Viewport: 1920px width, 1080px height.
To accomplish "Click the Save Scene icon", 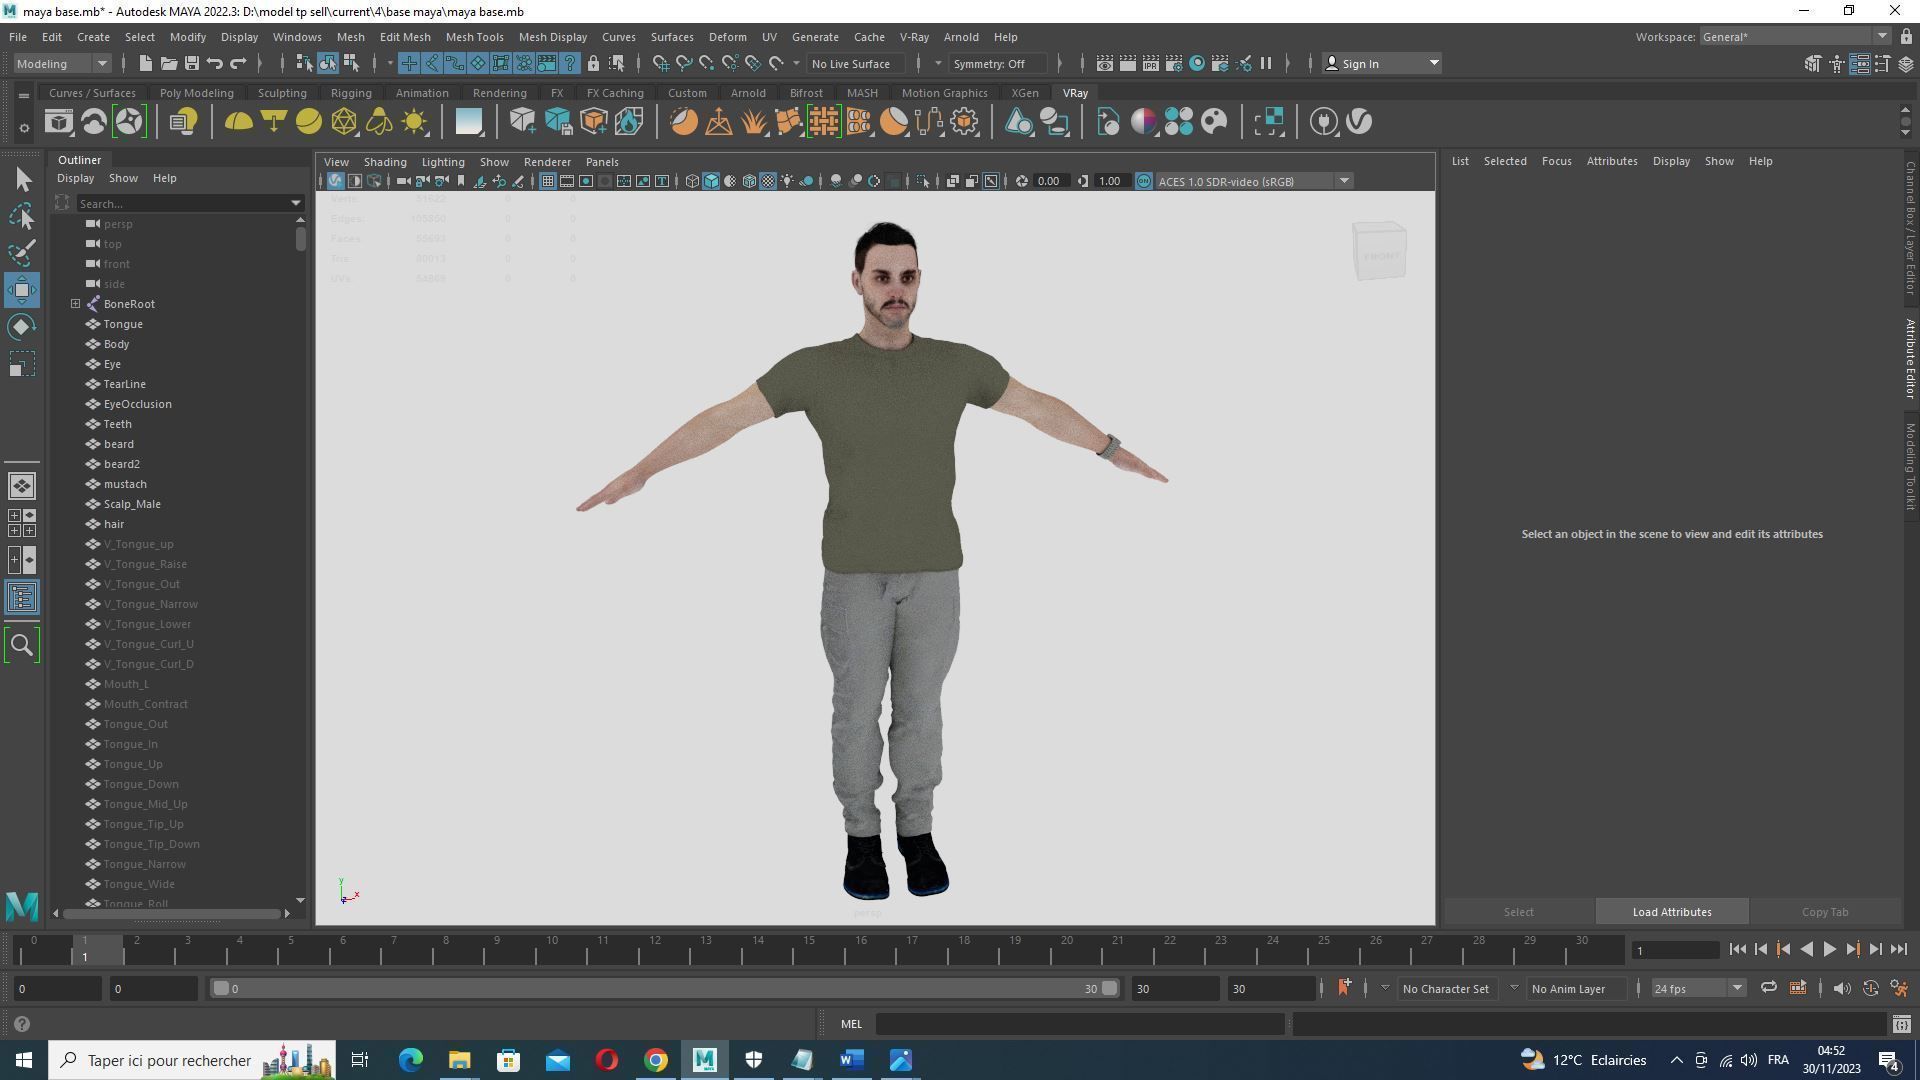I will tap(191, 63).
